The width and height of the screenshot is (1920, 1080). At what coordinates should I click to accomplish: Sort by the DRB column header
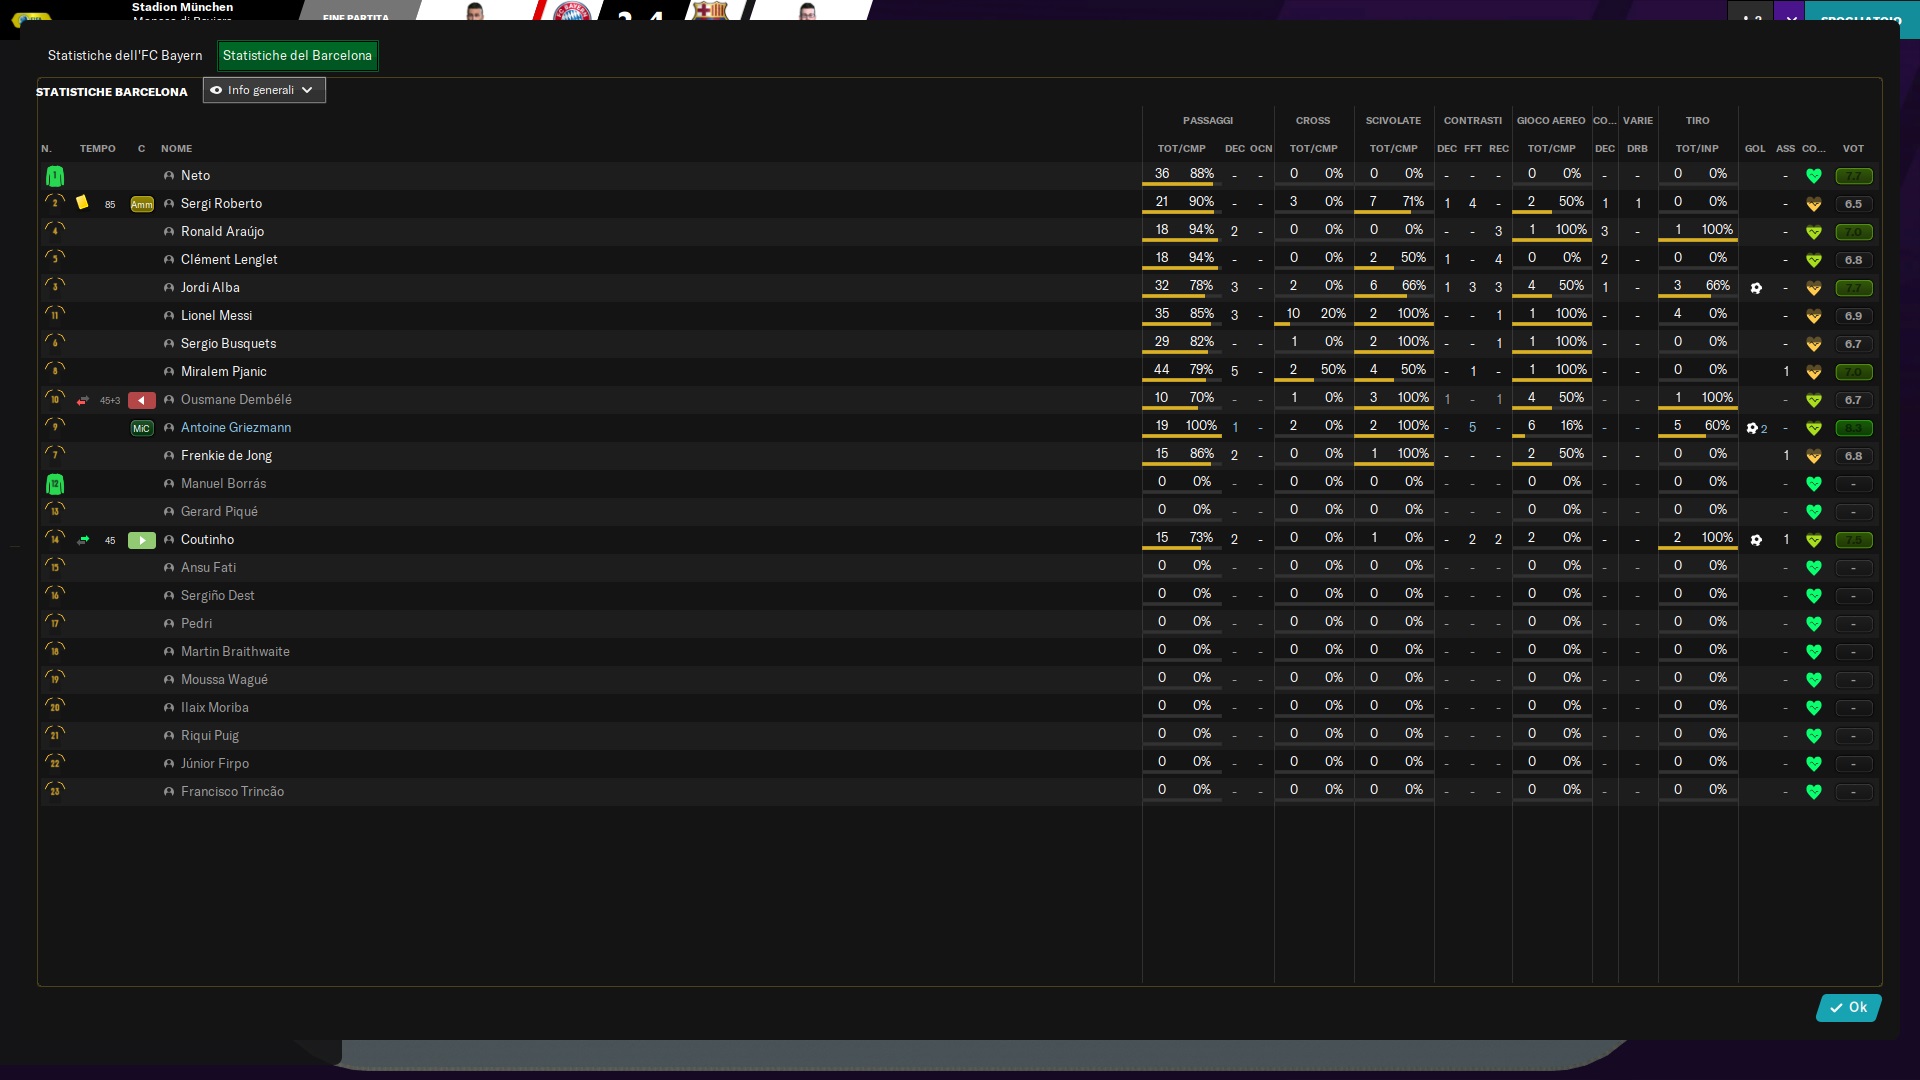1637,149
